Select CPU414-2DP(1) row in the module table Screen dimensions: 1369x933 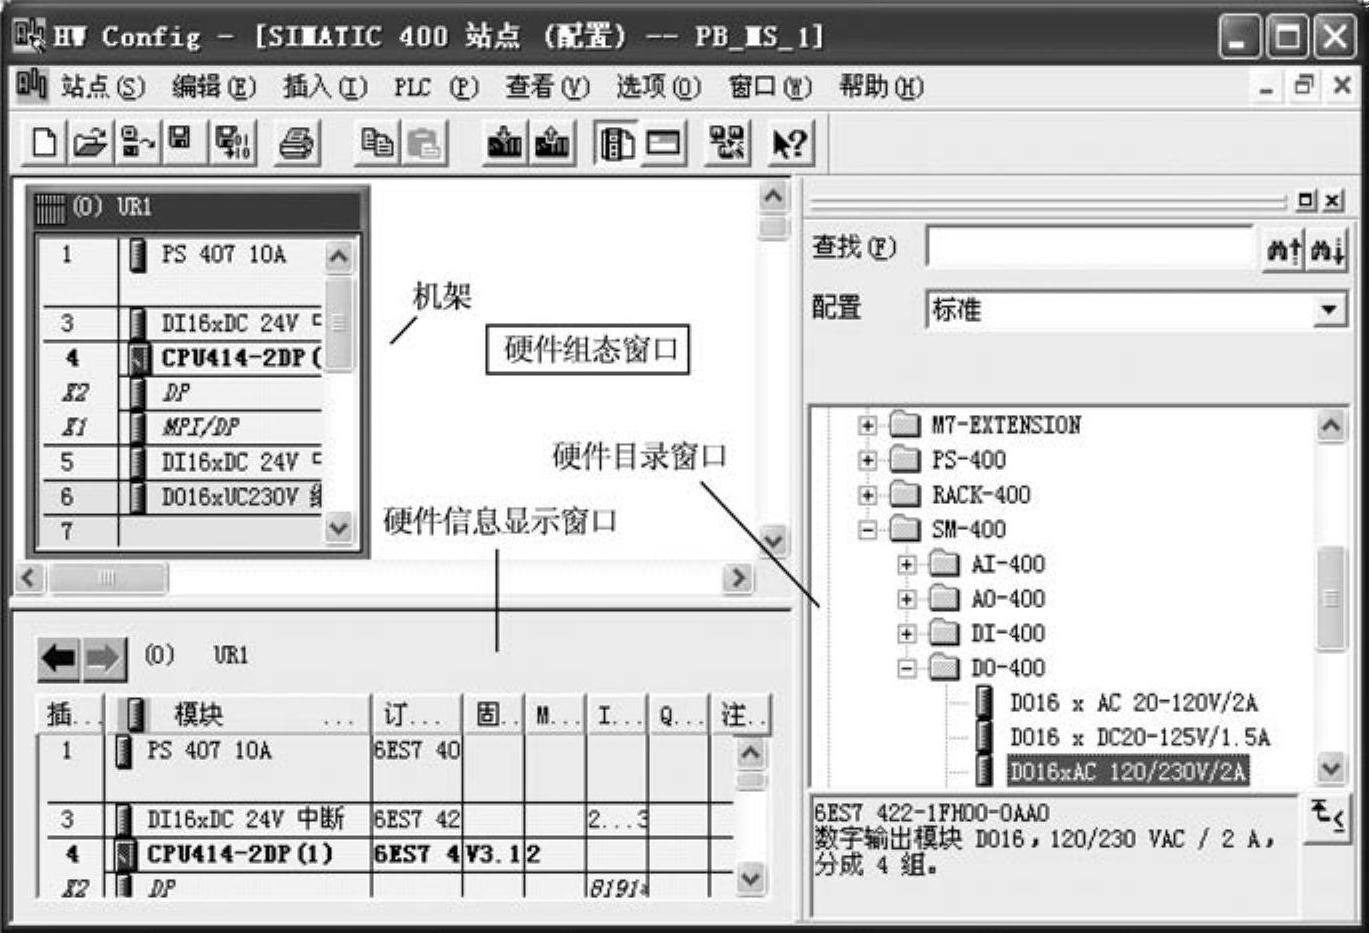(385, 854)
